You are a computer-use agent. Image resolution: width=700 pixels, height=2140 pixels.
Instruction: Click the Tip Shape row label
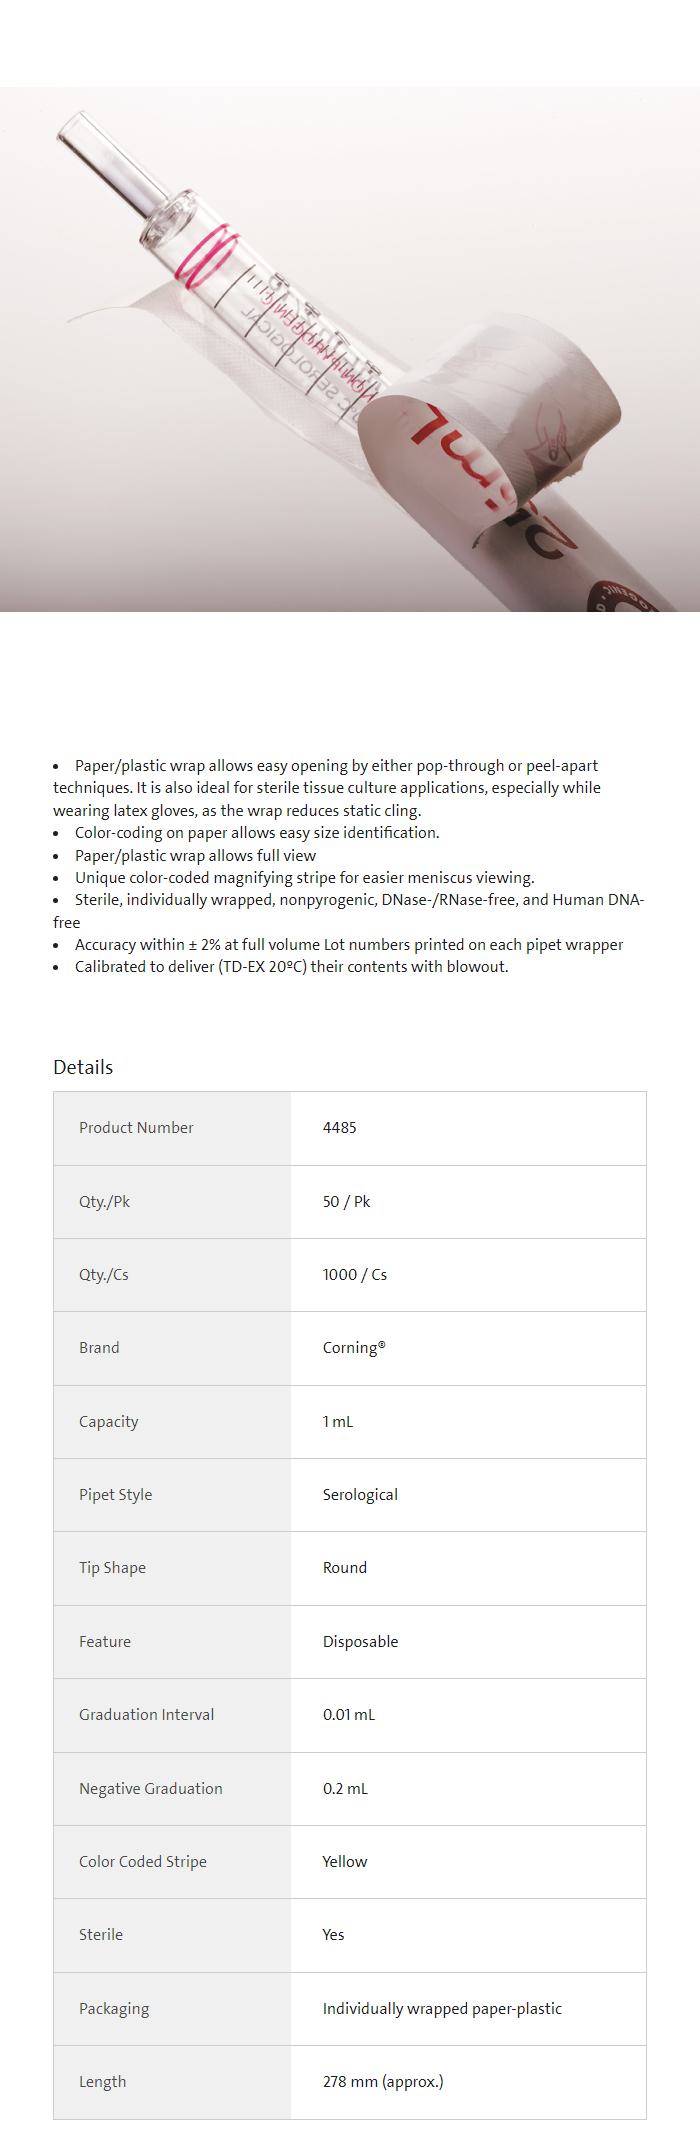coord(112,1568)
